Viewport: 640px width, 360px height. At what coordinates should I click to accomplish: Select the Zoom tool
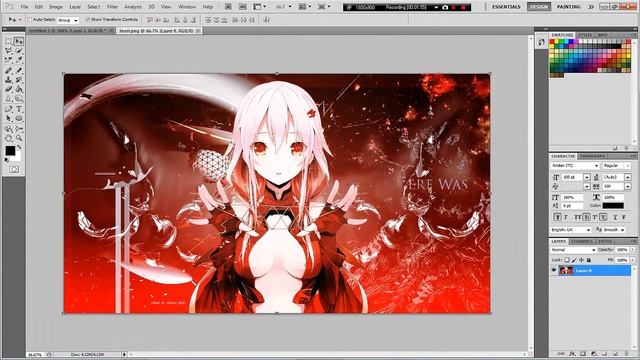coord(19,138)
